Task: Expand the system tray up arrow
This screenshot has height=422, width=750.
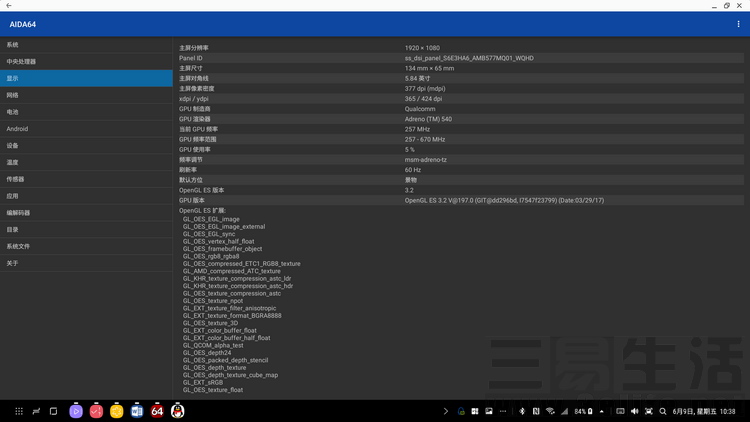Action: tap(602, 411)
